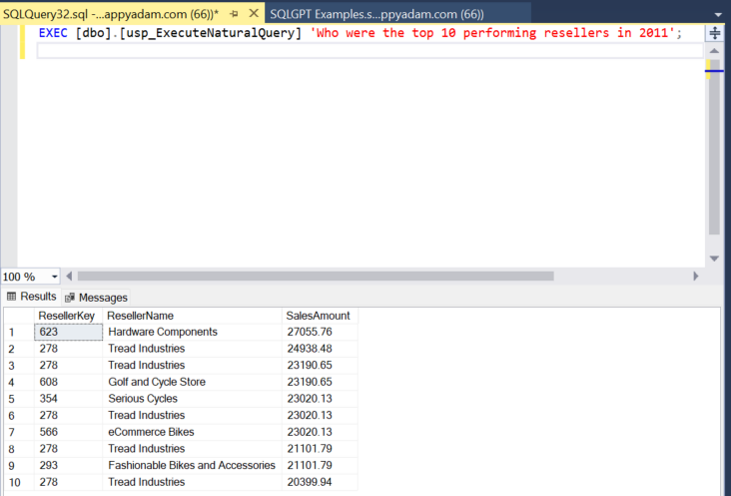Viewport: 731px width, 496px height.
Task: Click the EXEC keyword in the query
Action: [53, 33]
